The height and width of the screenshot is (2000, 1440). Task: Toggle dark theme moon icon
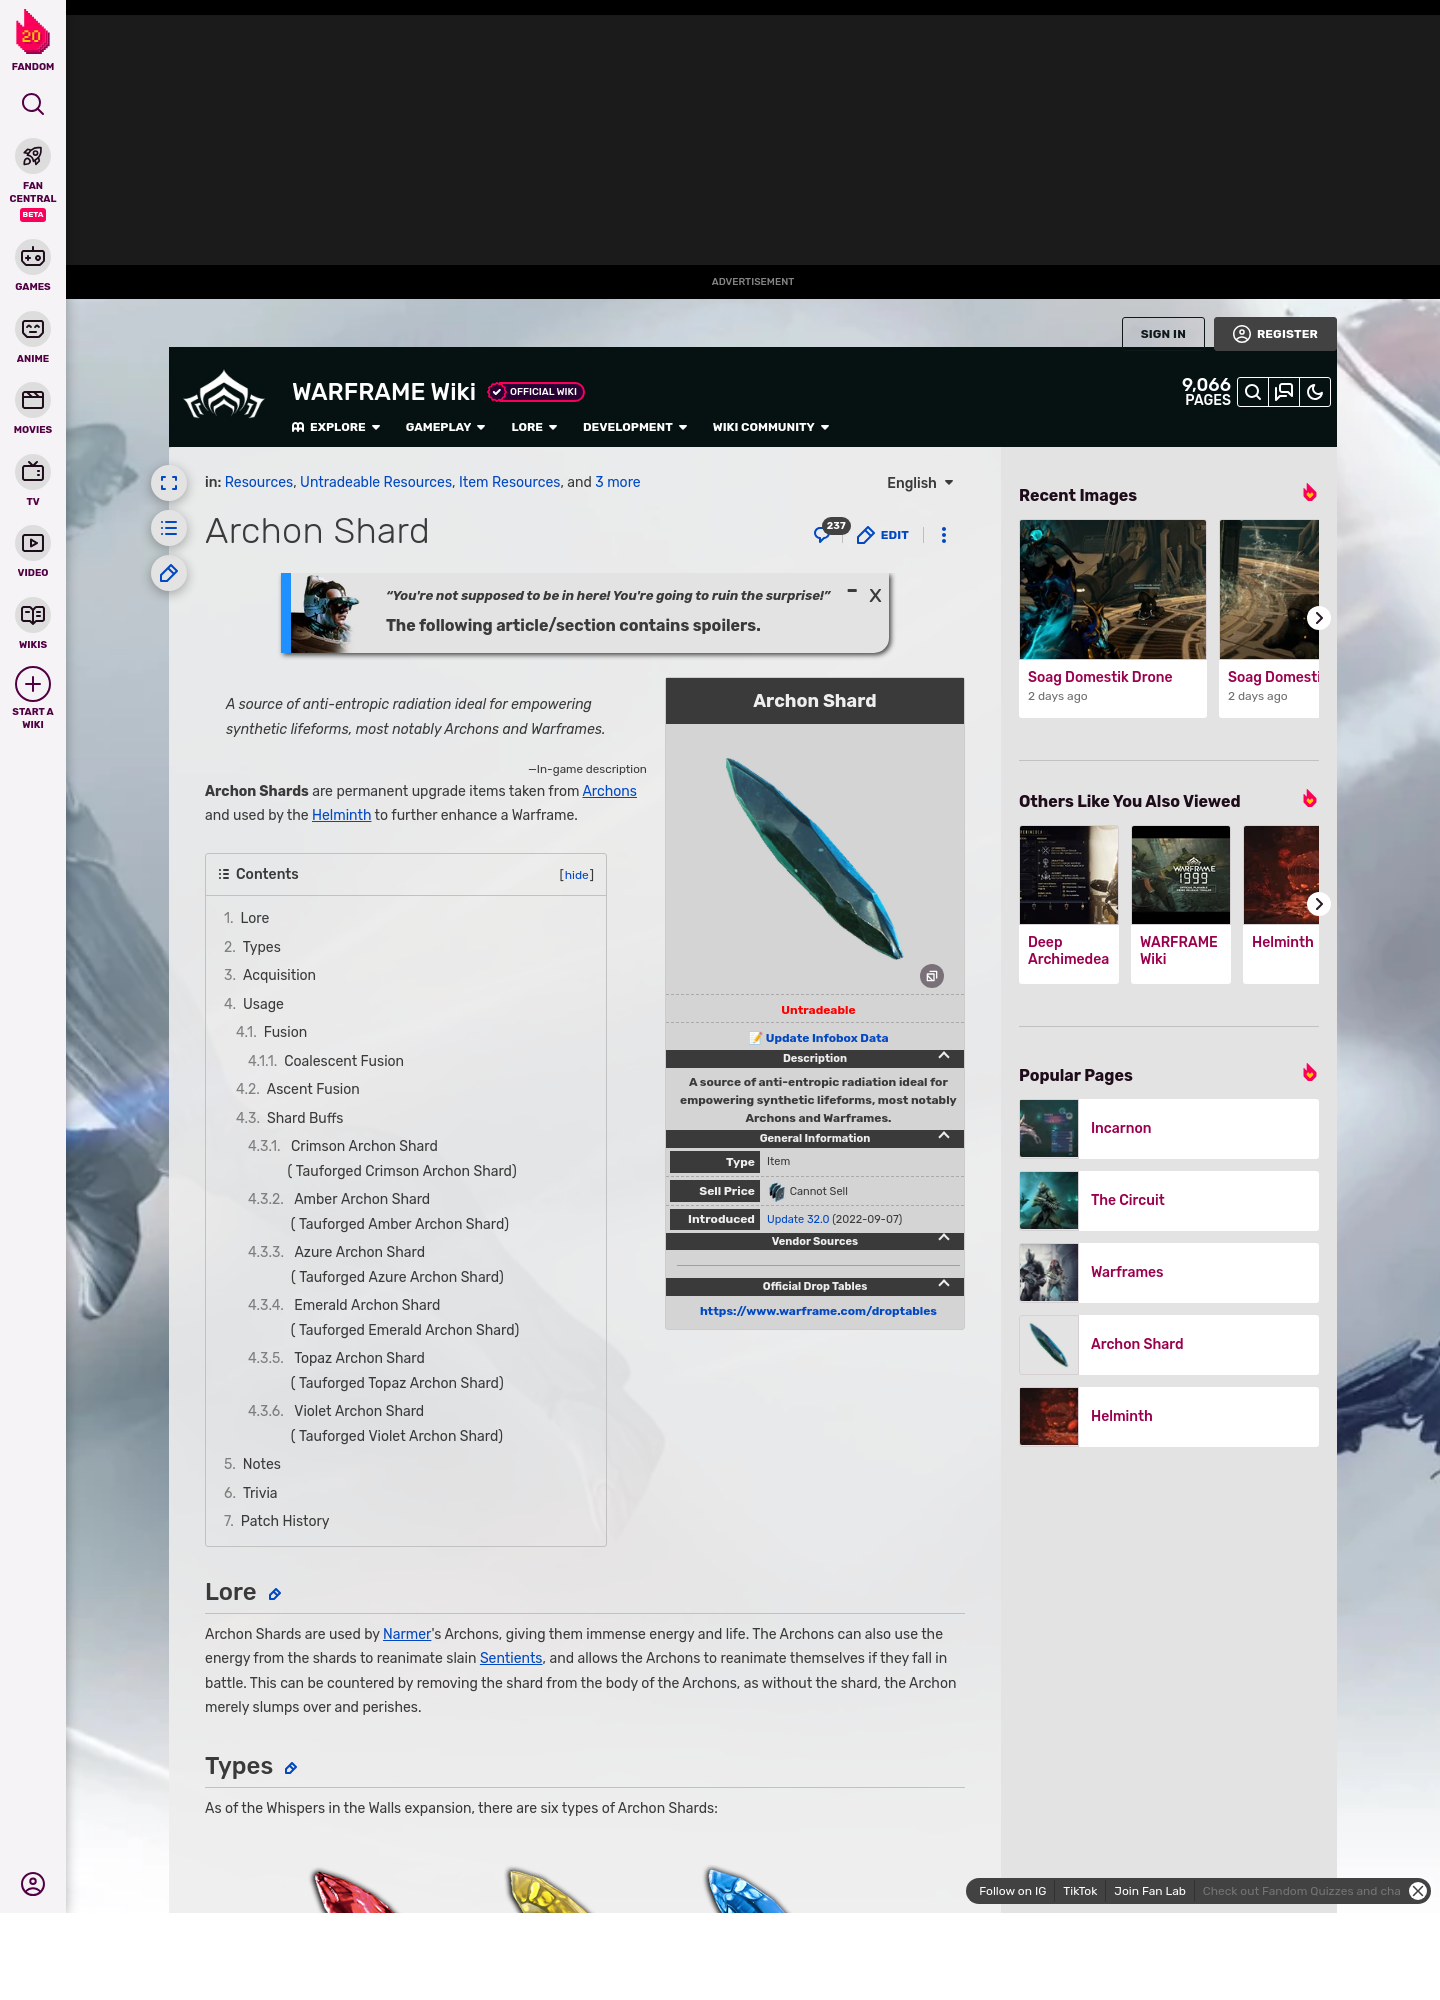[x=1315, y=392]
